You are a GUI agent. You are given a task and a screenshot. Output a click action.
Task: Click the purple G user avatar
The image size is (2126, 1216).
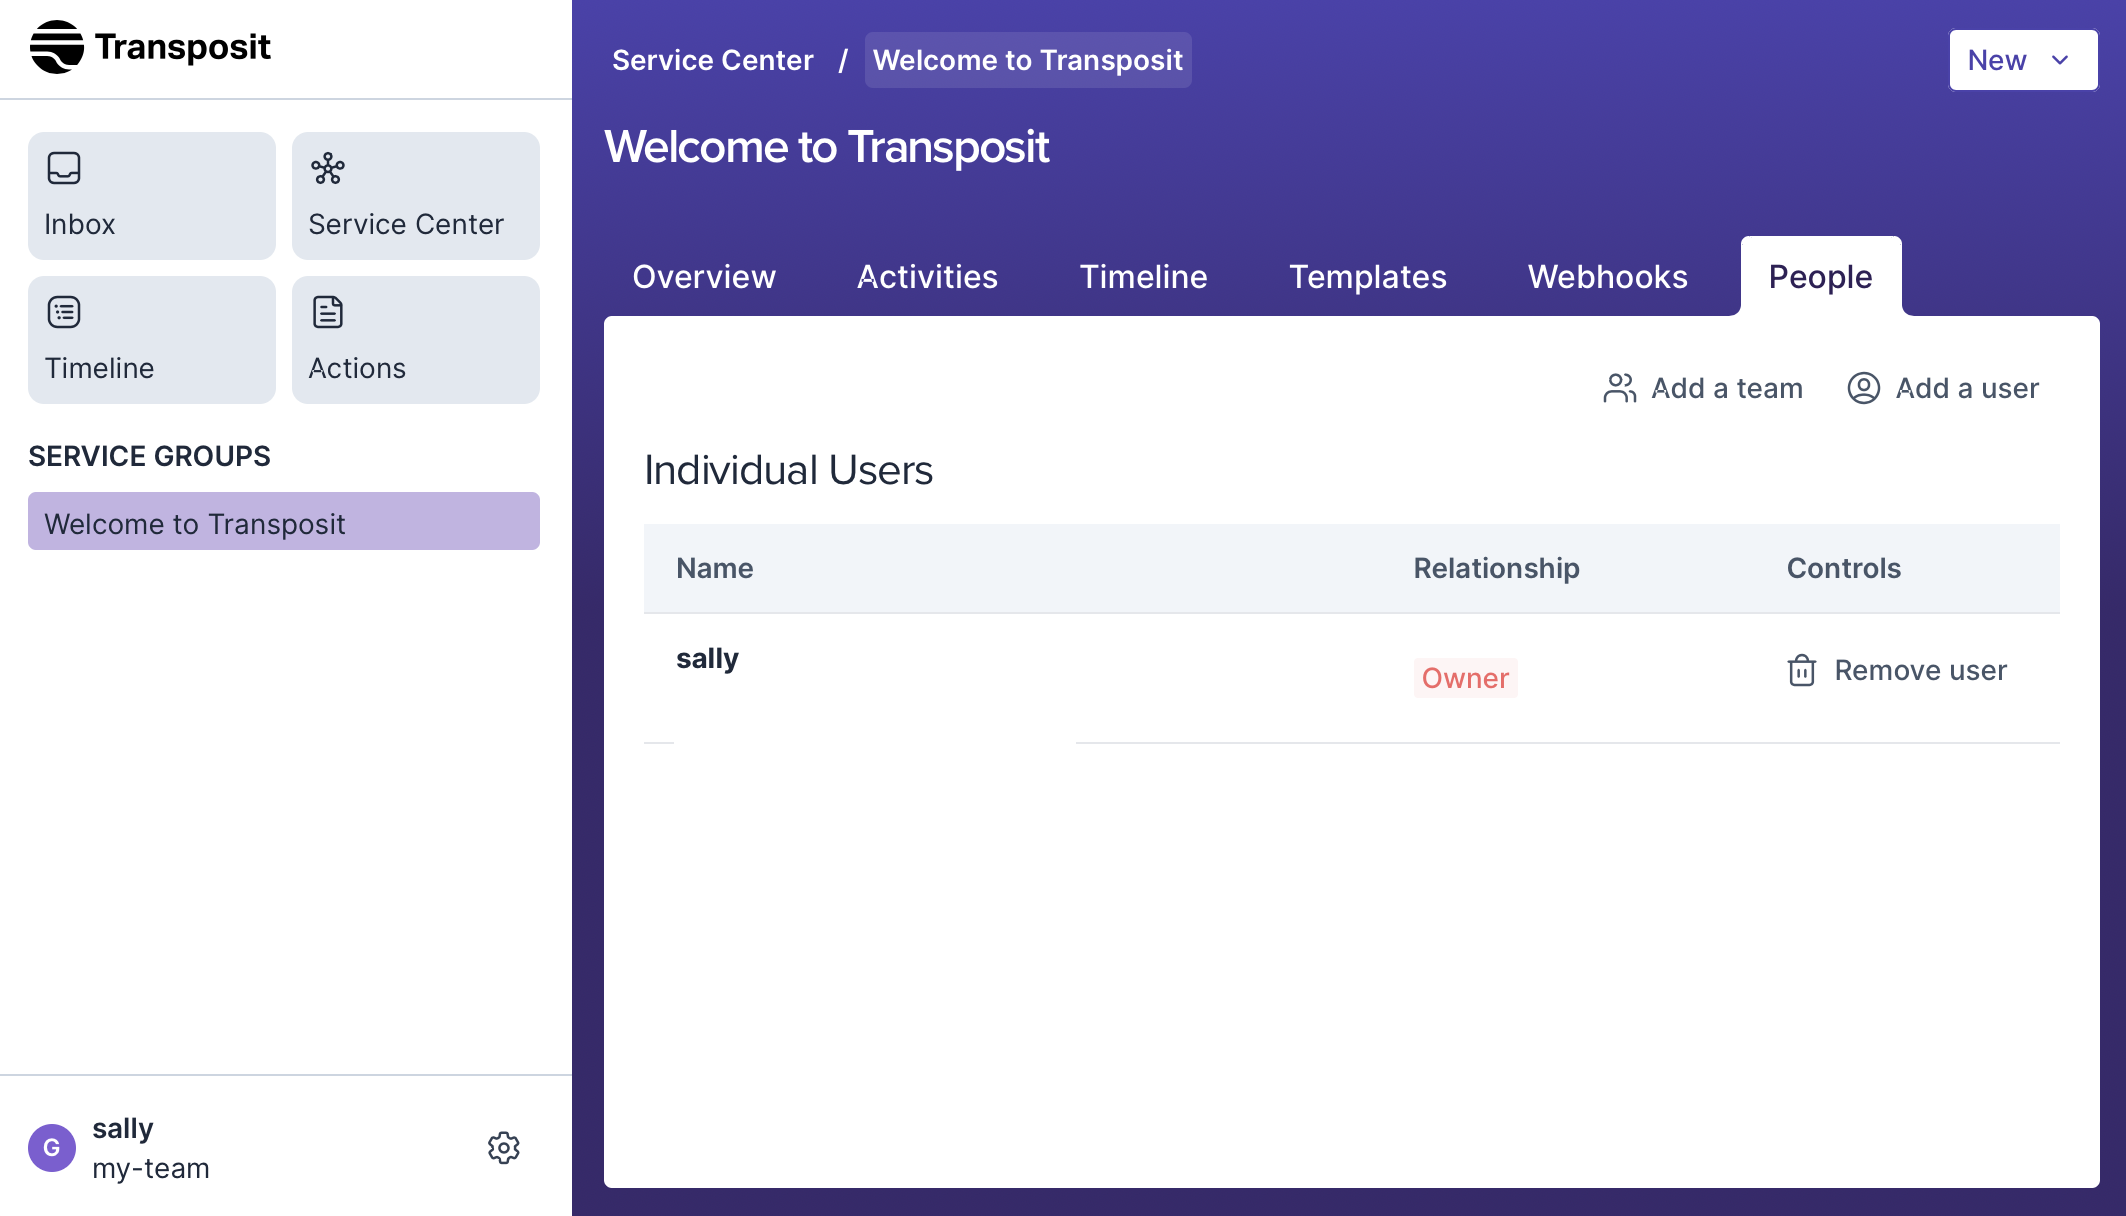[x=52, y=1148]
